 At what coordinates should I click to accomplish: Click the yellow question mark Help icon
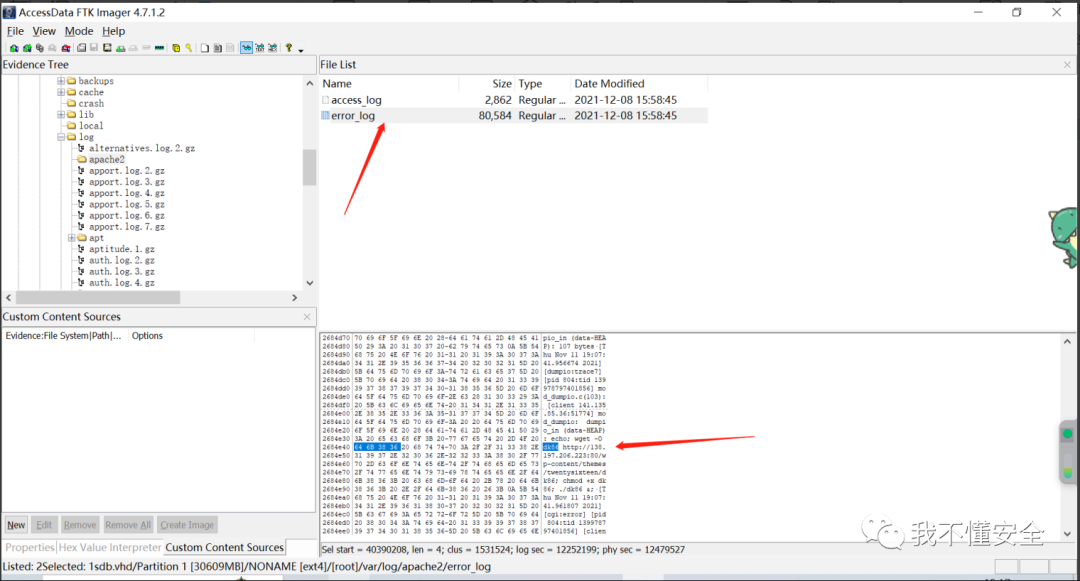pyautogui.click(x=289, y=48)
